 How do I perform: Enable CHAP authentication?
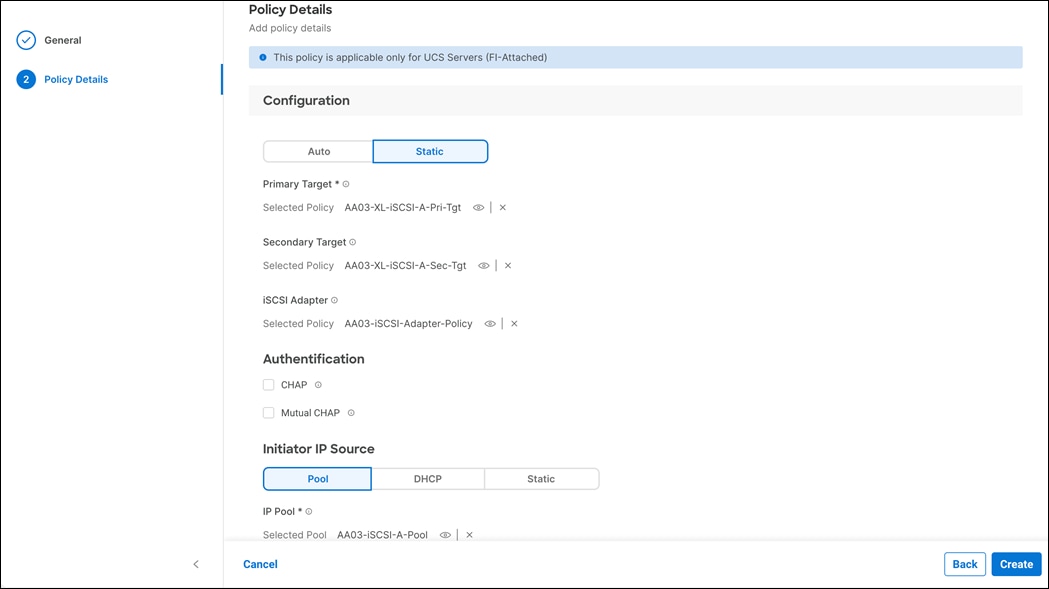[268, 384]
